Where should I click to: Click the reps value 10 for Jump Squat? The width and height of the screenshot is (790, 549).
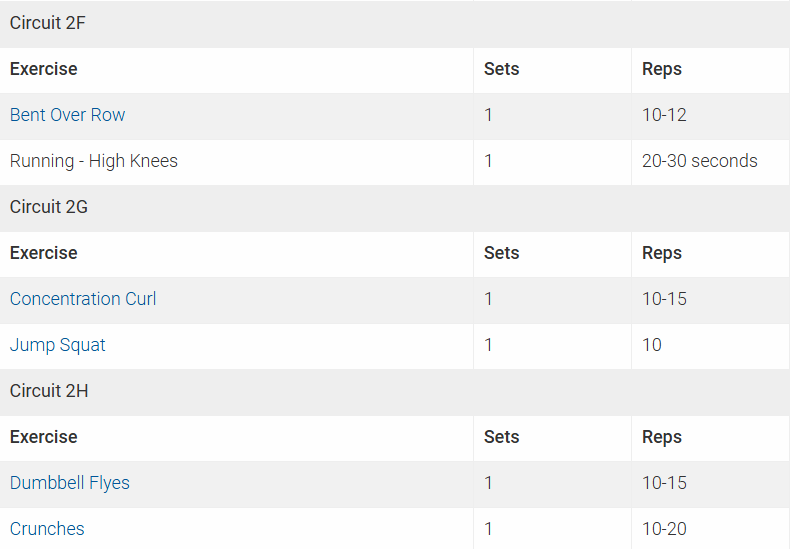[652, 345]
